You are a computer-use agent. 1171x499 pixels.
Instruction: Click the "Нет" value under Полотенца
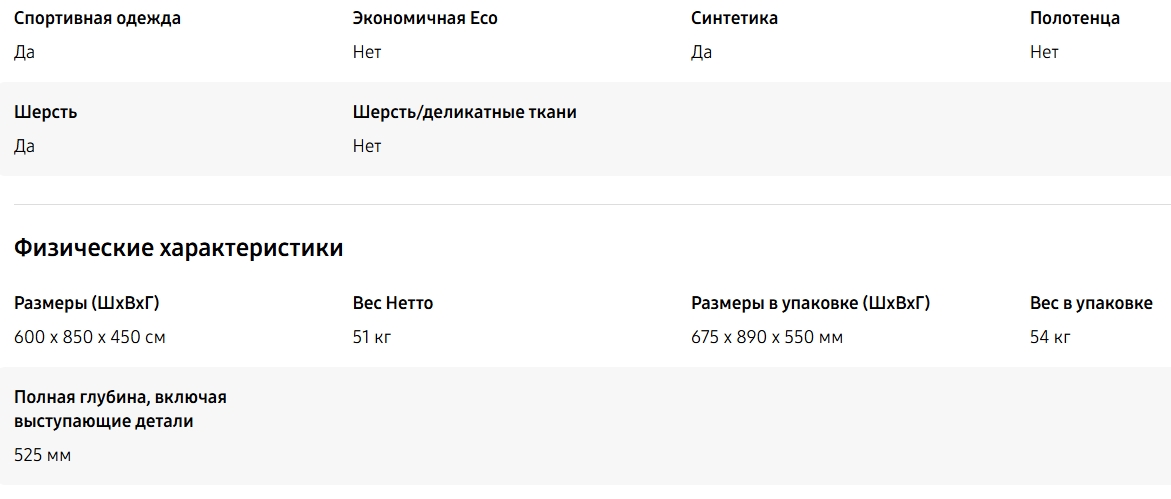coord(1044,52)
